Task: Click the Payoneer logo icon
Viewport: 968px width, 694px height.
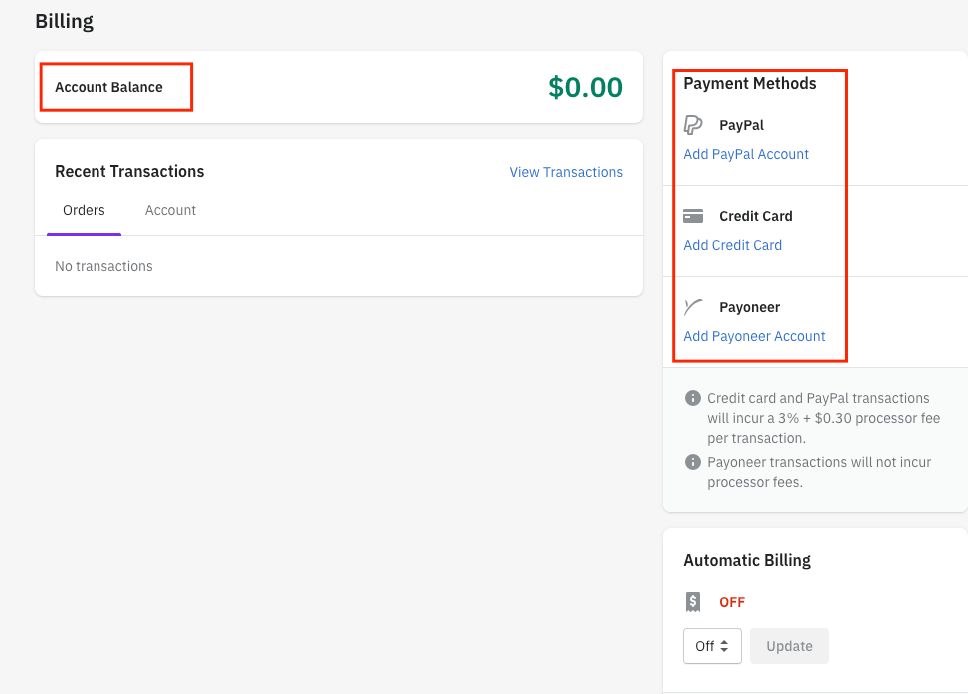Action: click(x=693, y=307)
